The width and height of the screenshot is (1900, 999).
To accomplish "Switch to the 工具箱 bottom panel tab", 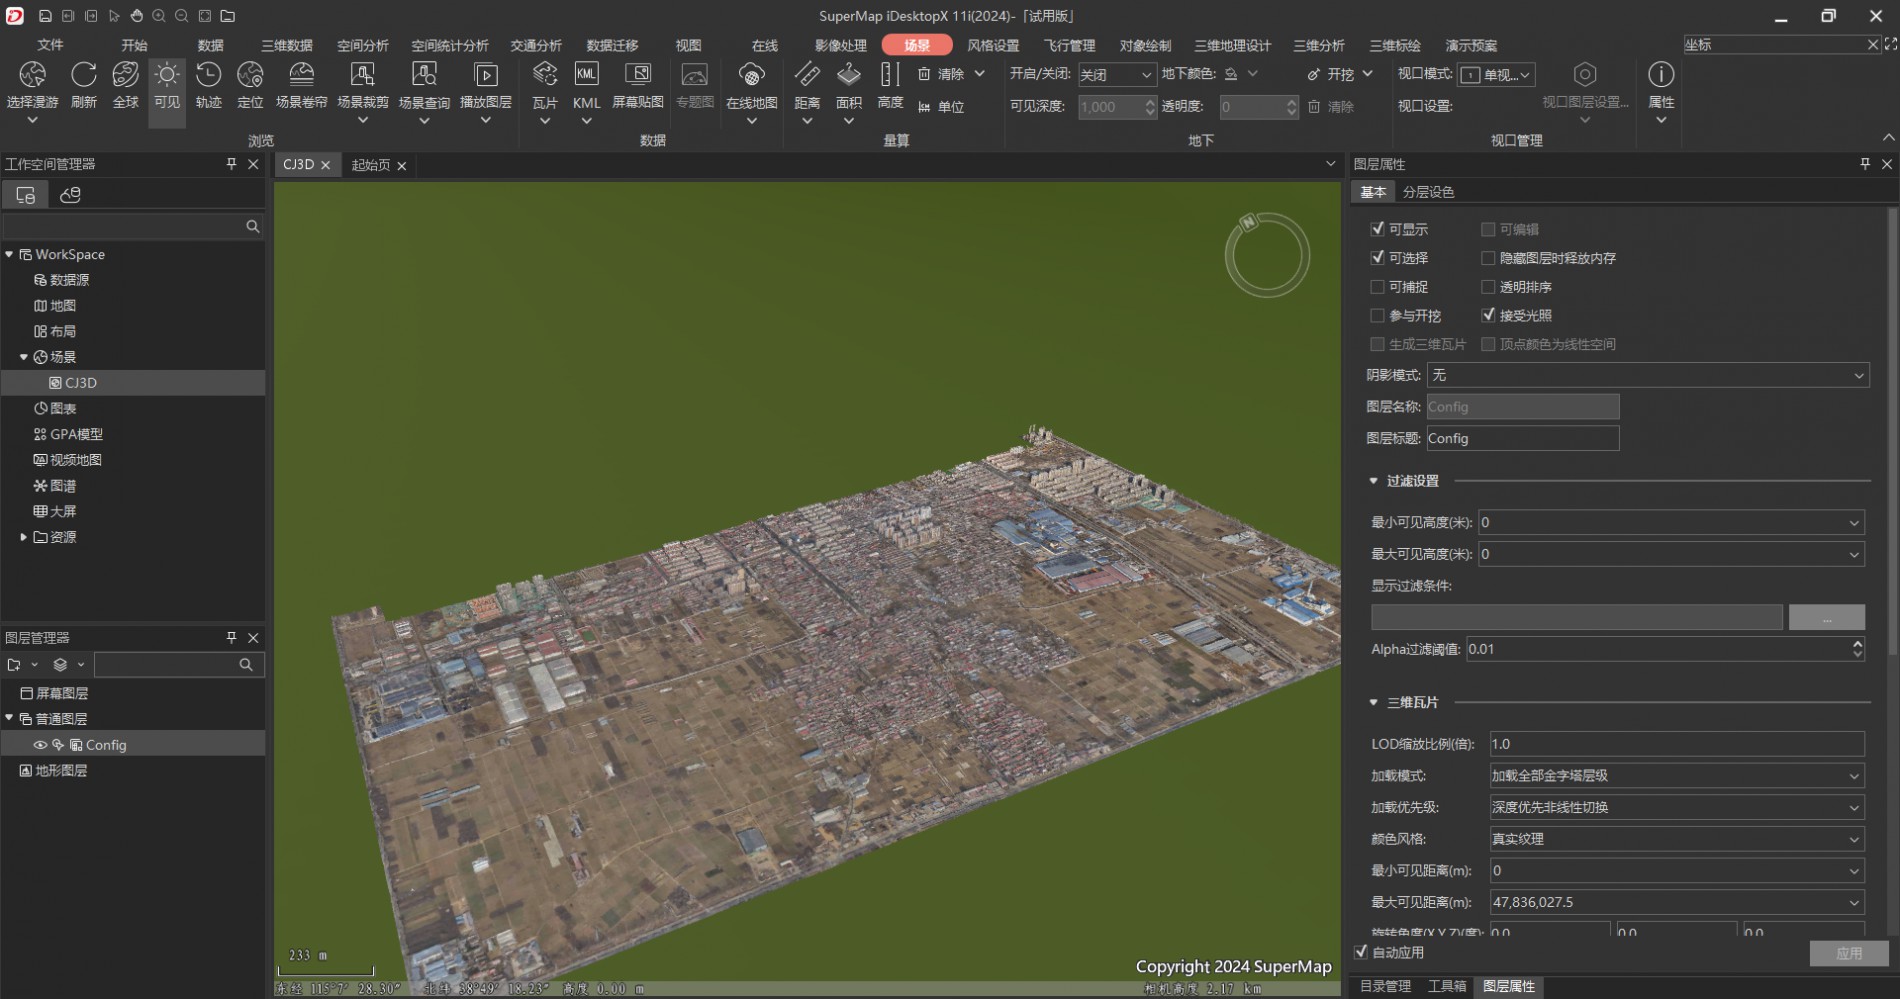I will pos(1447,986).
